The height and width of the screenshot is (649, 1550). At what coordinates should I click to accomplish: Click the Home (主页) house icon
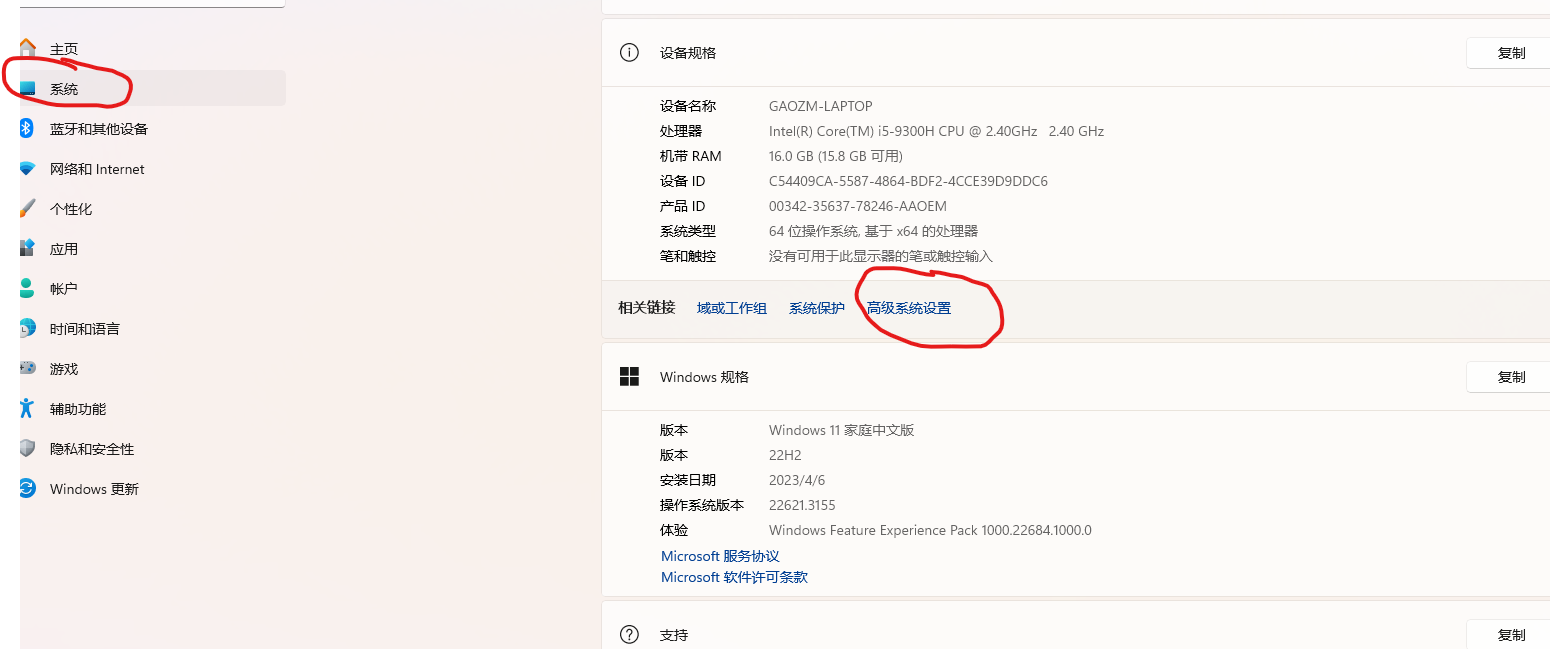tap(28, 48)
